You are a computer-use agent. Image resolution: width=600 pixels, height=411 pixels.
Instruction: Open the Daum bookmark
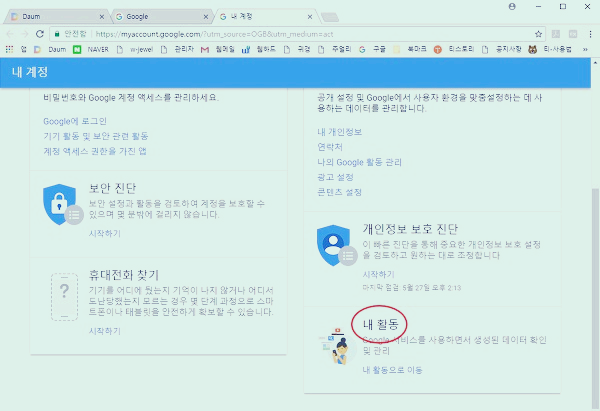click(x=50, y=49)
